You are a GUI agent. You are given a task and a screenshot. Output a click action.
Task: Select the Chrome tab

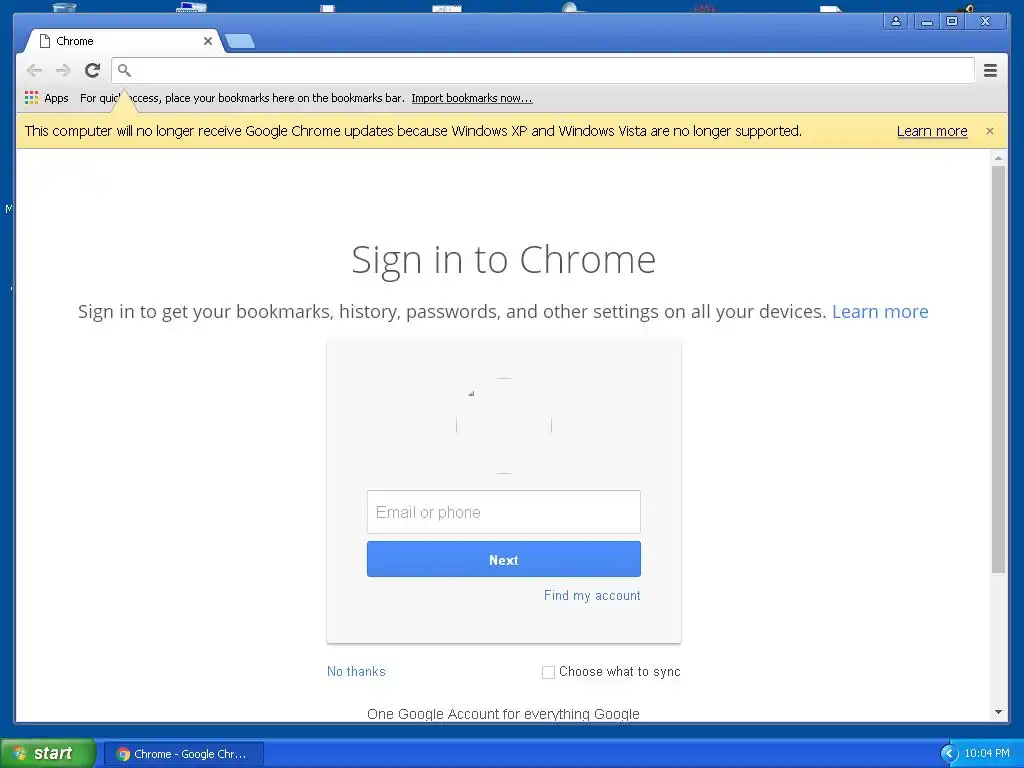[x=124, y=40]
